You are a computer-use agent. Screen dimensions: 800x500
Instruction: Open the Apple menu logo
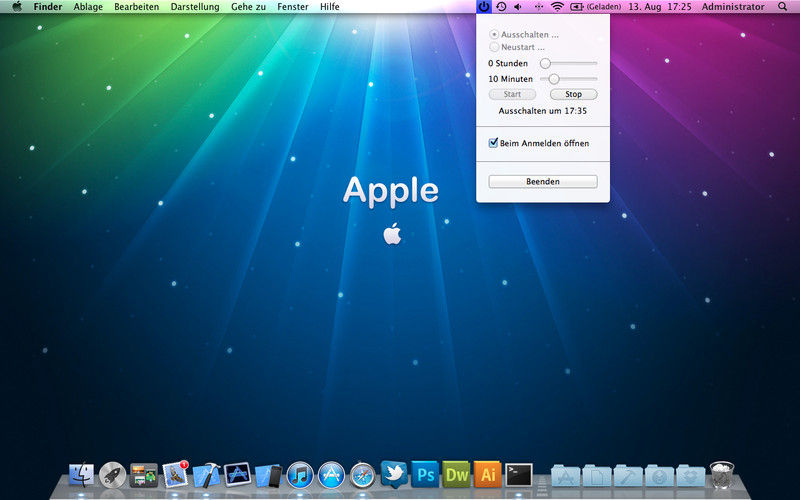point(17,7)
